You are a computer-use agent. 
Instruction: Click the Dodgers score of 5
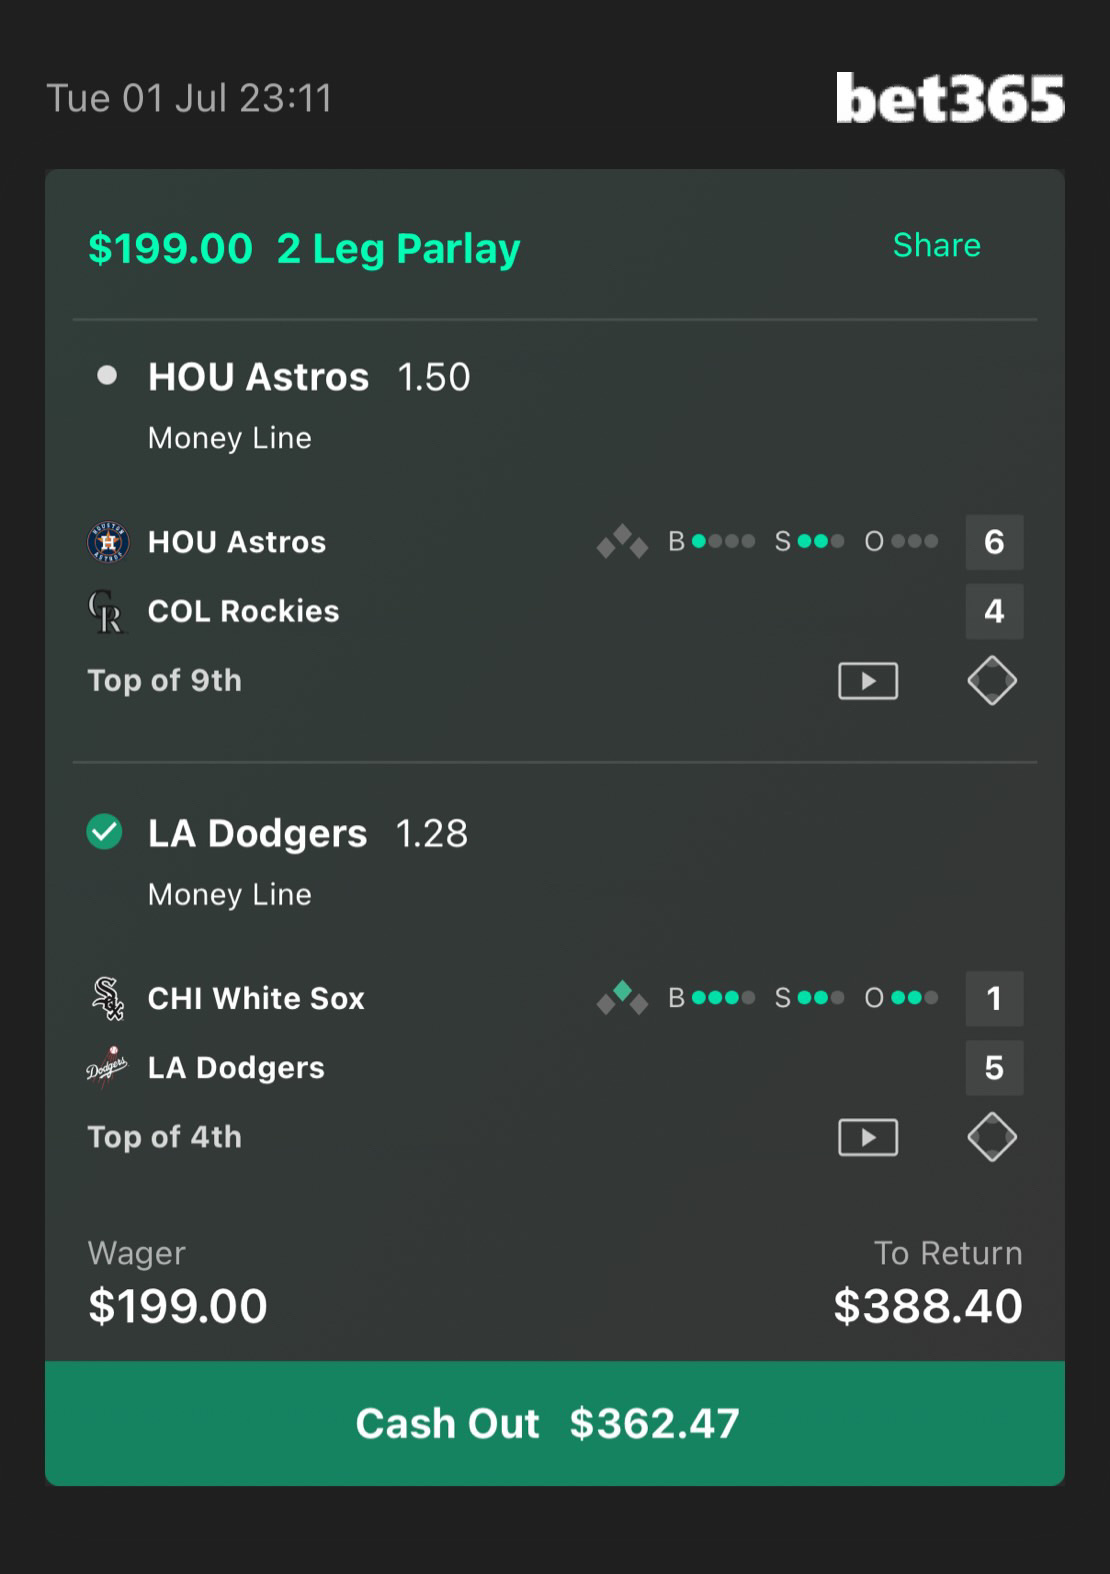point(994,1067)
